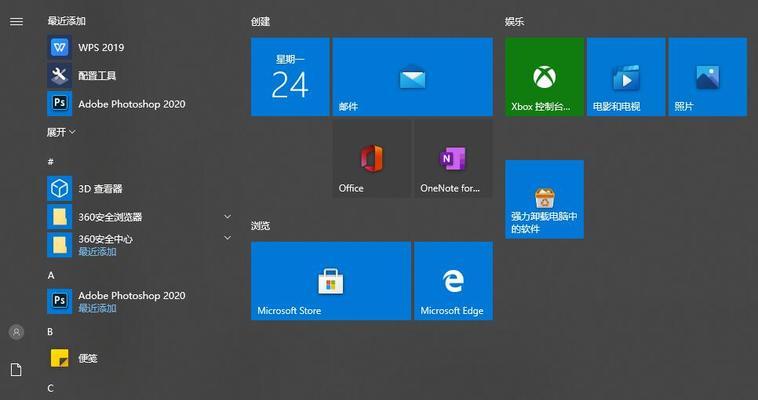Open the 360安全浏览器 folder icon
Image resolution: width=758 pixels, height=400 pixels.
click(59, 217)
